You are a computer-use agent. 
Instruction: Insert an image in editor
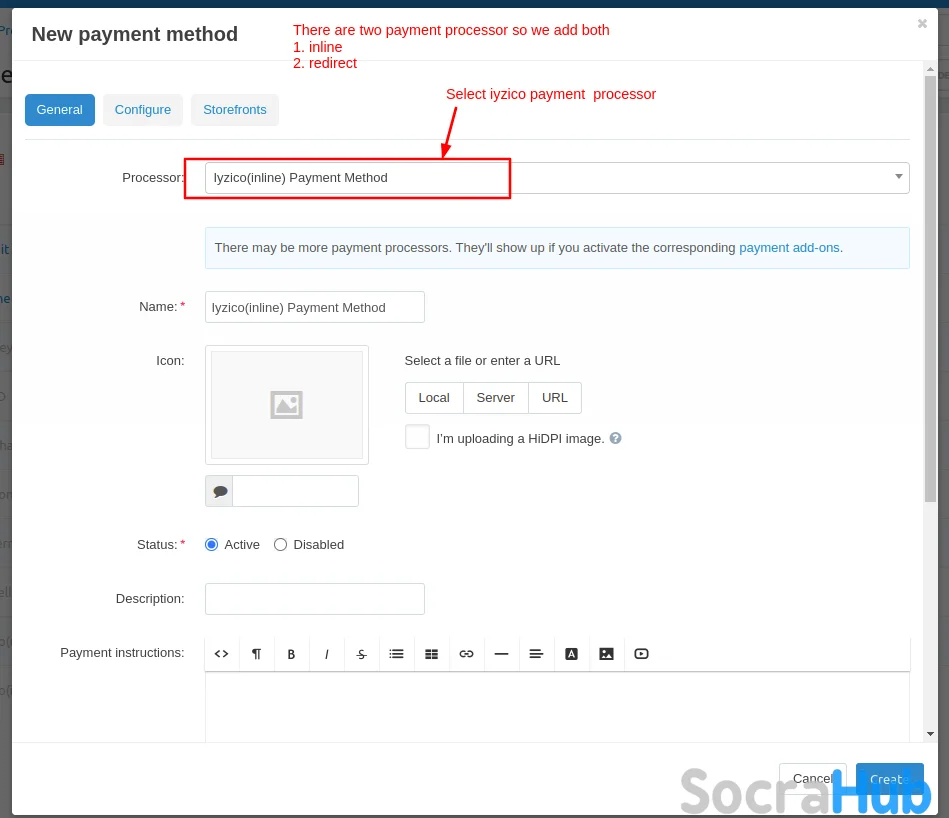606,653
